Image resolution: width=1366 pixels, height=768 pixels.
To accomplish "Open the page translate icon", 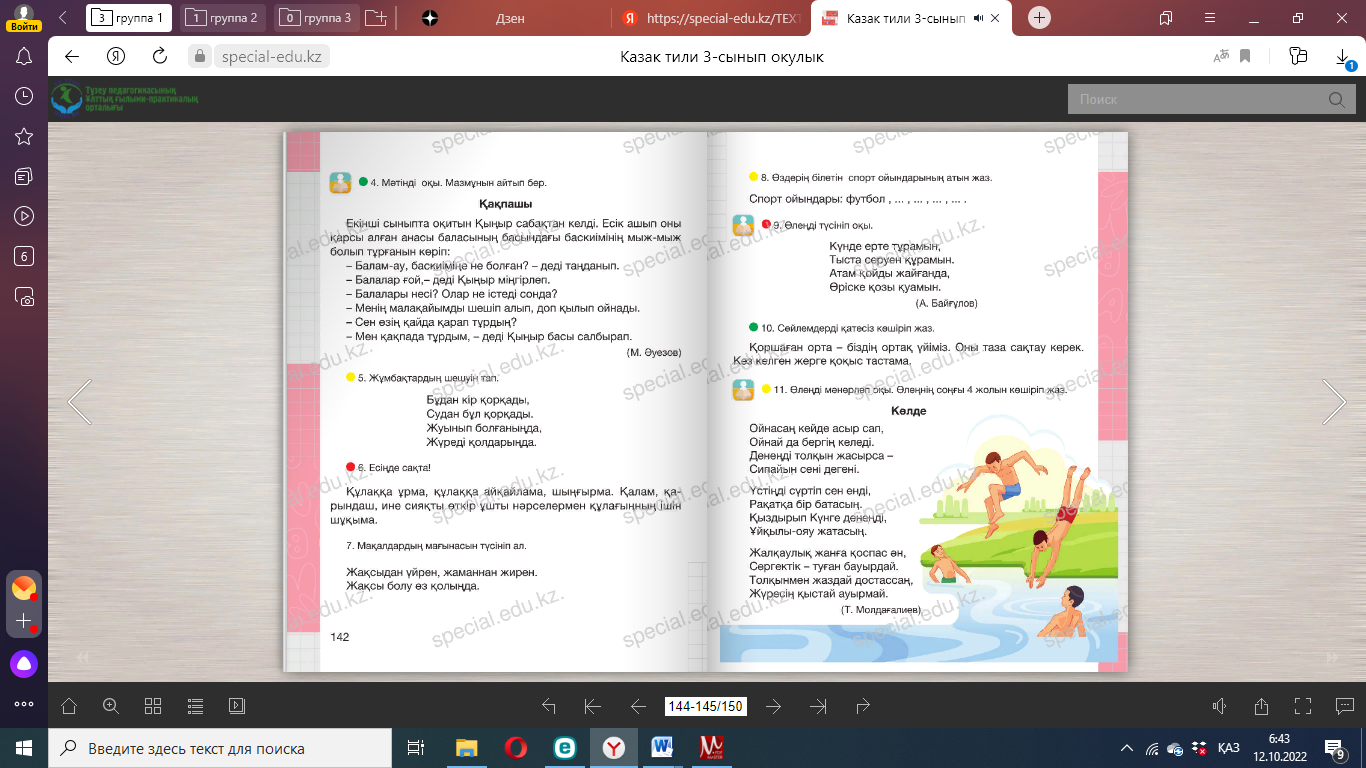I will tap(1220, 57).
